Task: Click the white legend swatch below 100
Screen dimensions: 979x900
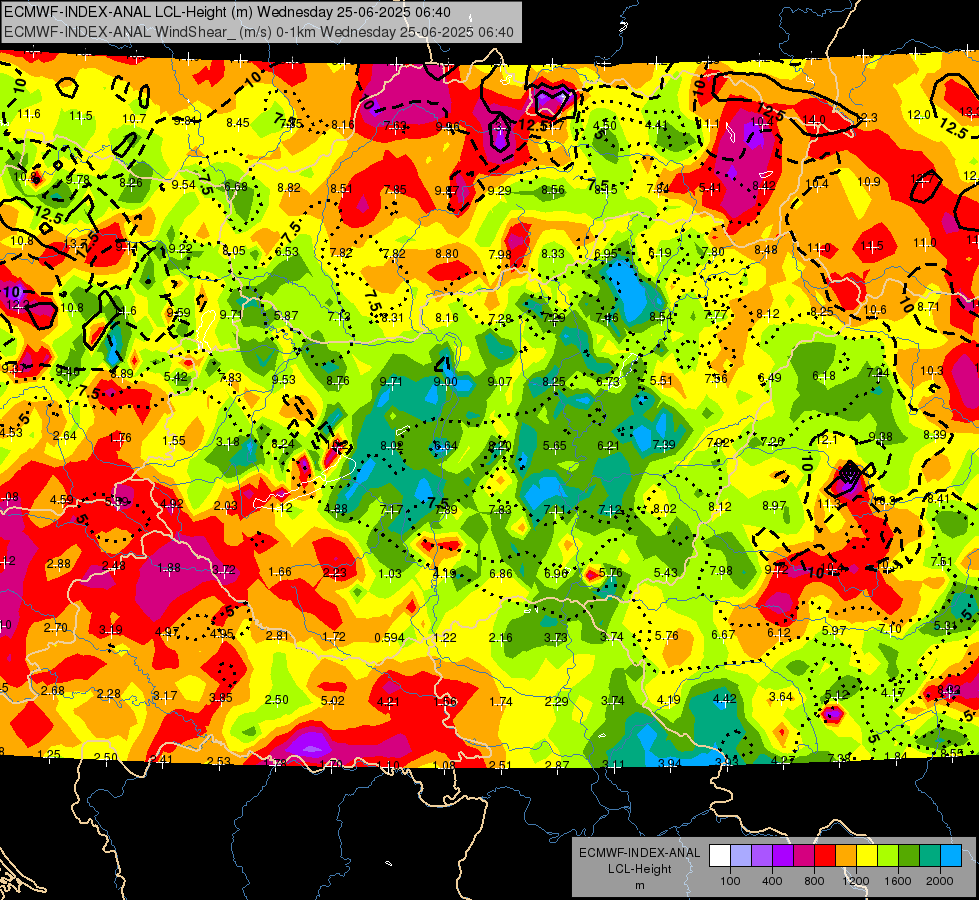Action: [x=720, y=856]
